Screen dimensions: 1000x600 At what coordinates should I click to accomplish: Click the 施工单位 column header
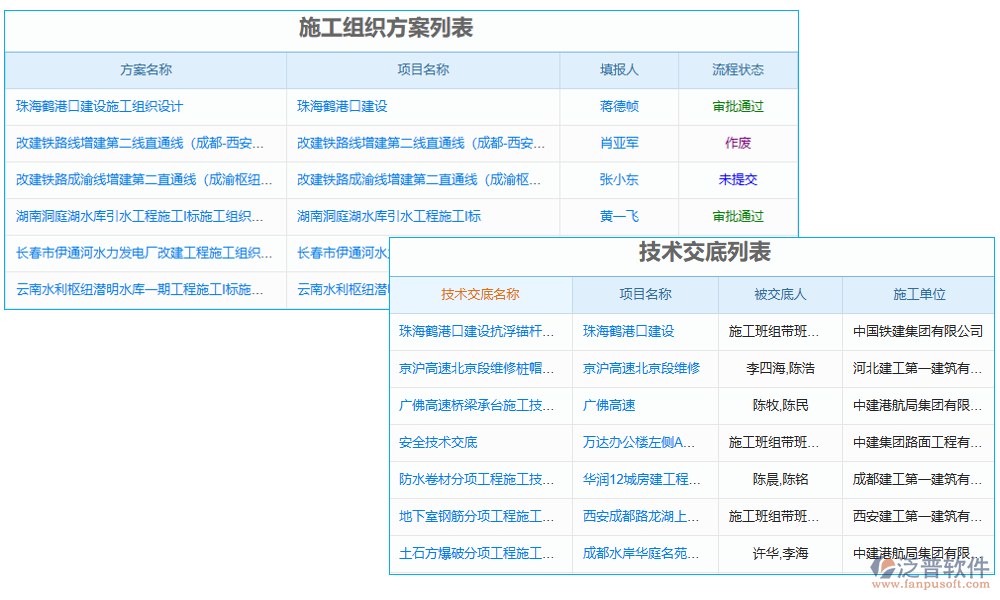point(919,294)
